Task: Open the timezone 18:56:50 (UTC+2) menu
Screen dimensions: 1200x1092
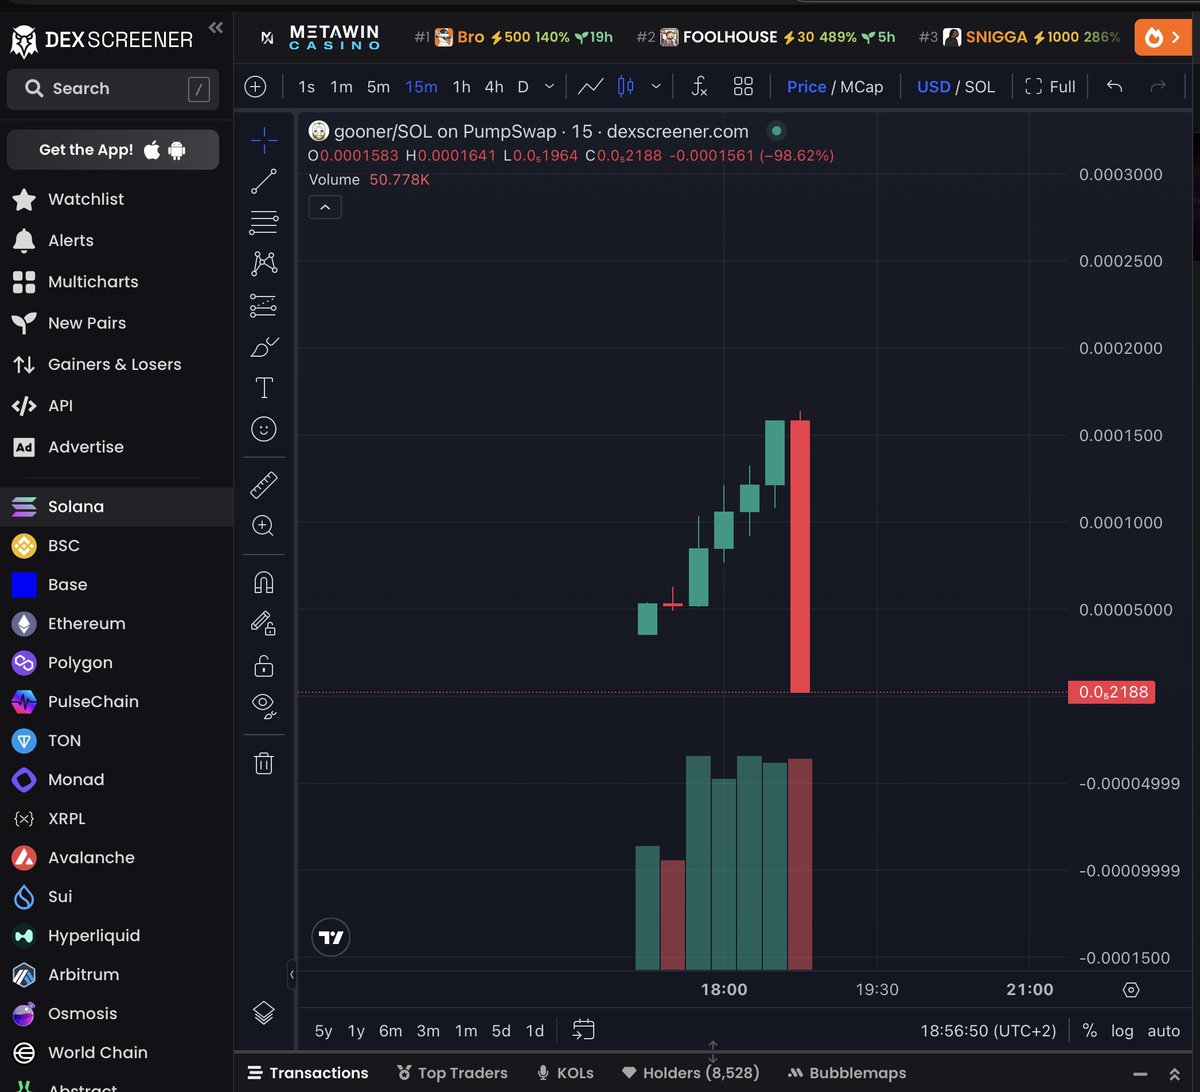Action: (988, 1030)
